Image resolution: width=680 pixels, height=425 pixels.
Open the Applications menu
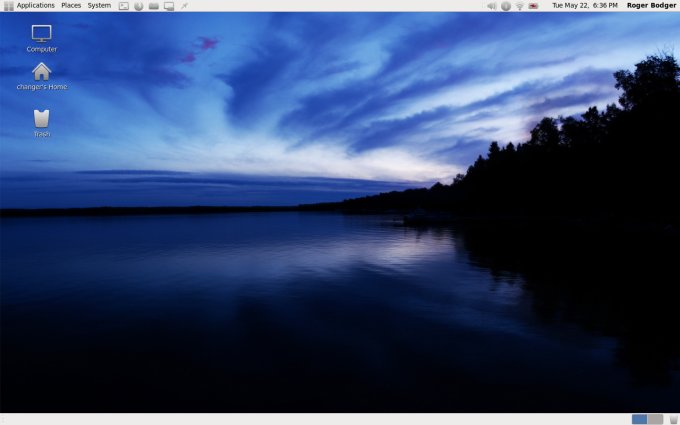(x=35, y=6)
